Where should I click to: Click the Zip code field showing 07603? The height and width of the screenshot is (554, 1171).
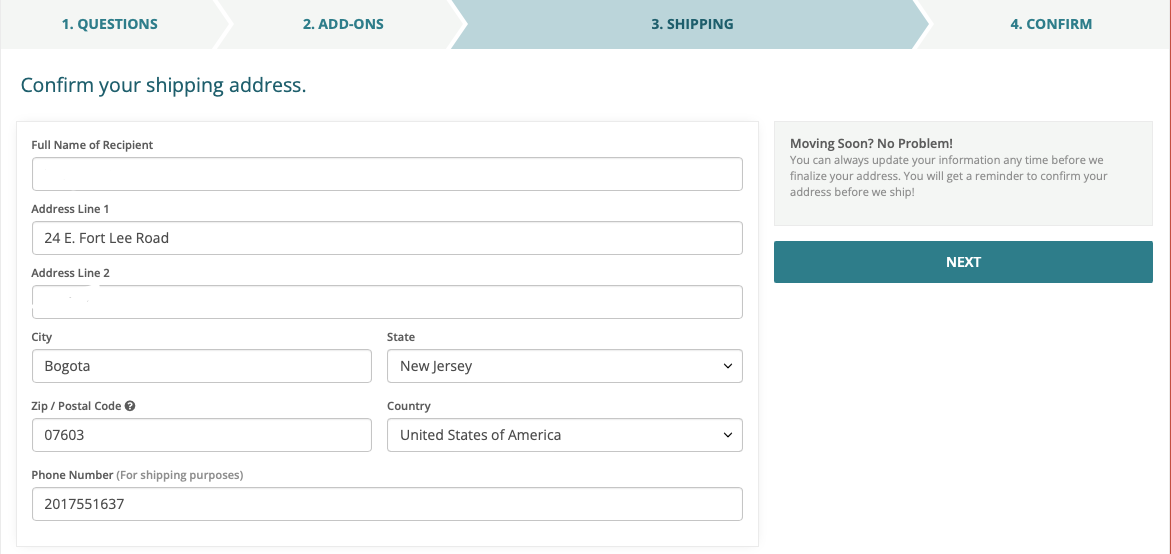[x=202, y=435]
